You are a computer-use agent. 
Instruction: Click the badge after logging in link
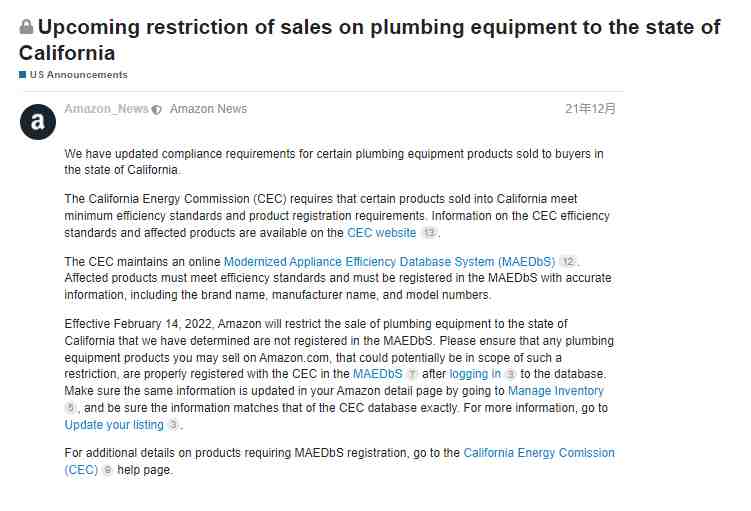point(511,374)
